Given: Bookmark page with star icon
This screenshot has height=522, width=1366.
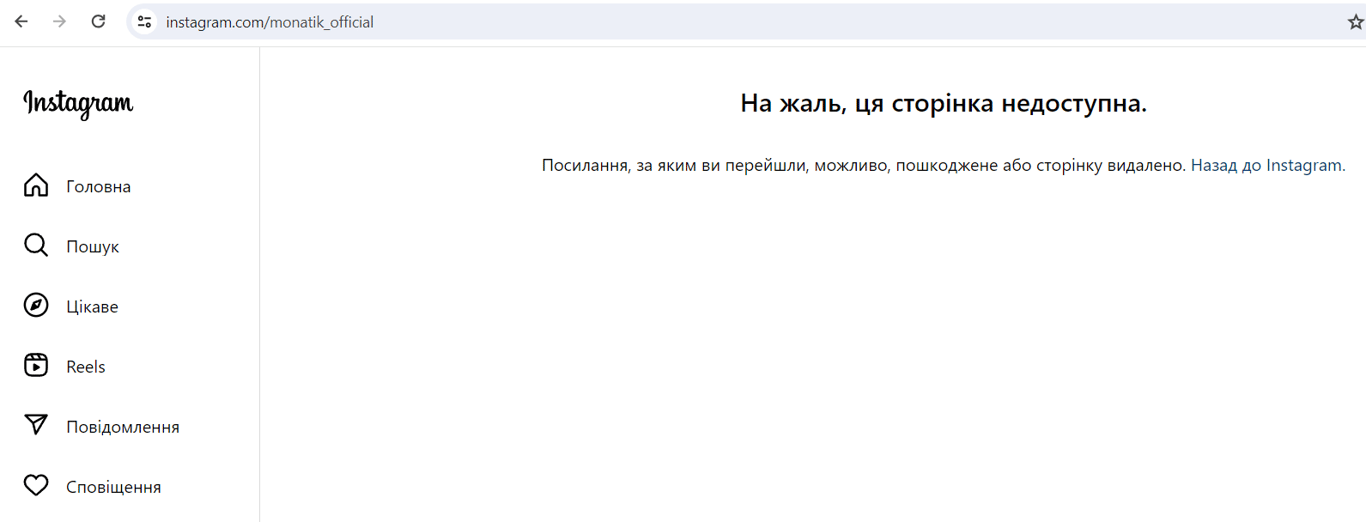Looking at the screenshot, I should [x=1355, y=22].
